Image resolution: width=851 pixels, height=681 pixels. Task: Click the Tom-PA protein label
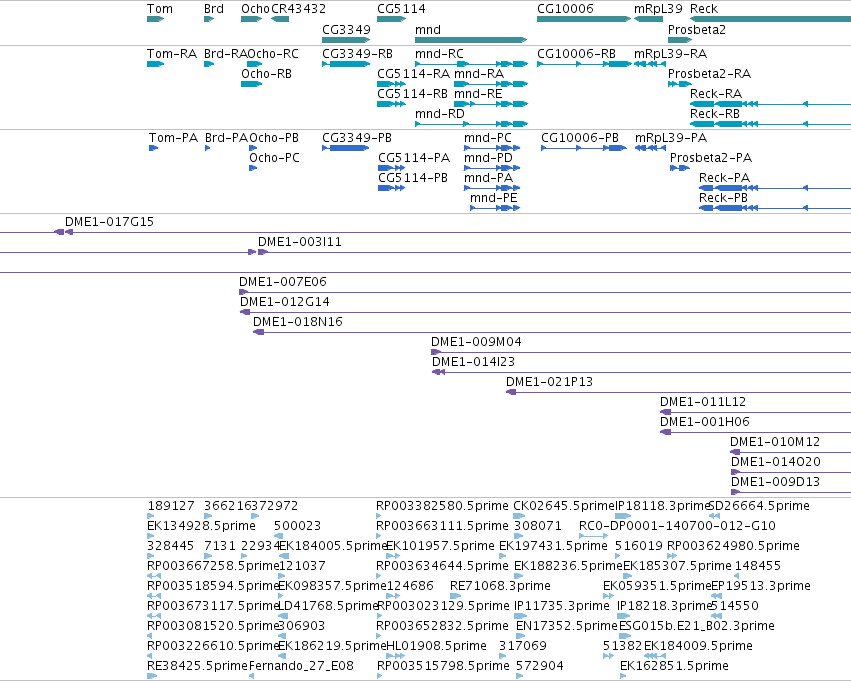pos(173,138)
